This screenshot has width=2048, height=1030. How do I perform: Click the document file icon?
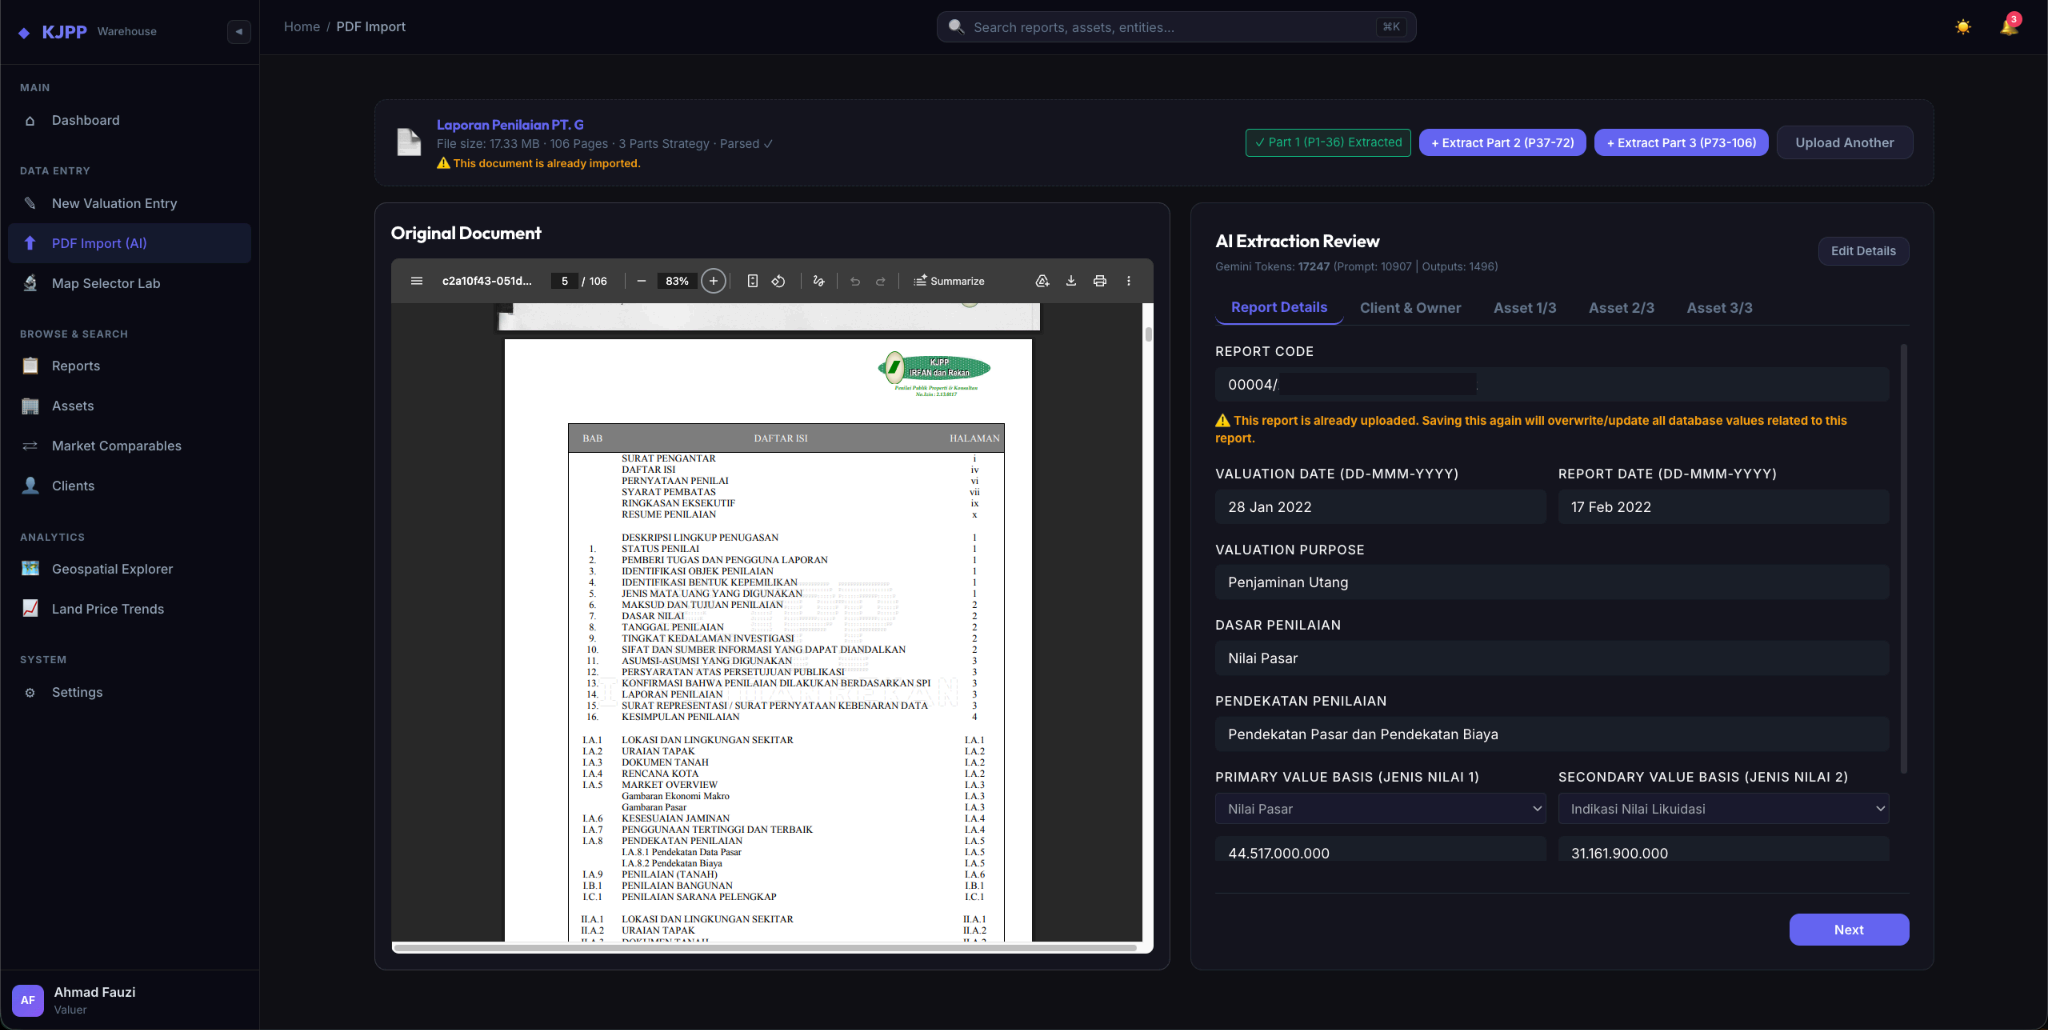409,142
